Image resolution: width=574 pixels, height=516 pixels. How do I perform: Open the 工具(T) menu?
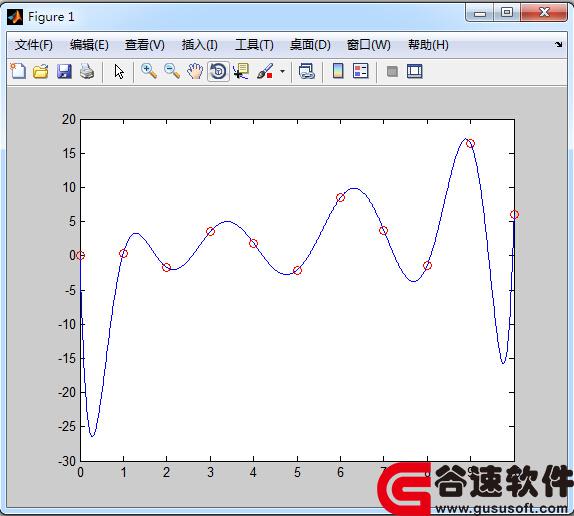pyautogui.click(x=254, y=45)
